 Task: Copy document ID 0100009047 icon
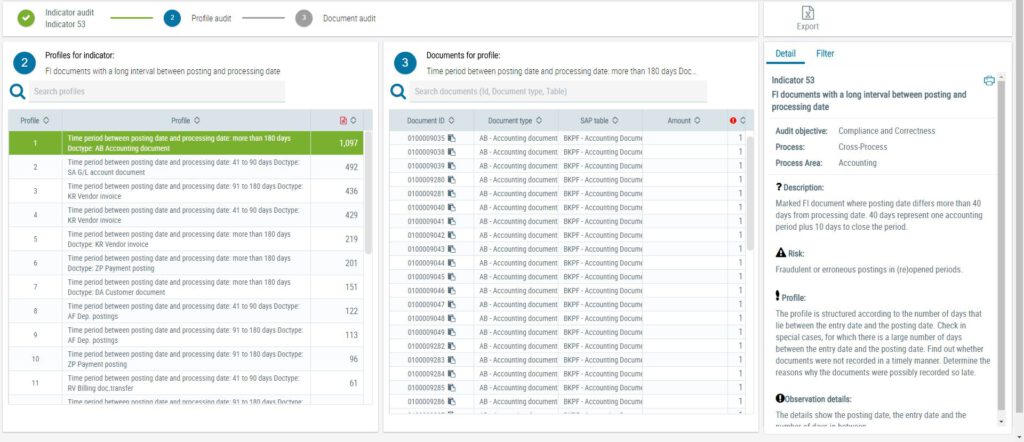[x=451, y=304]
